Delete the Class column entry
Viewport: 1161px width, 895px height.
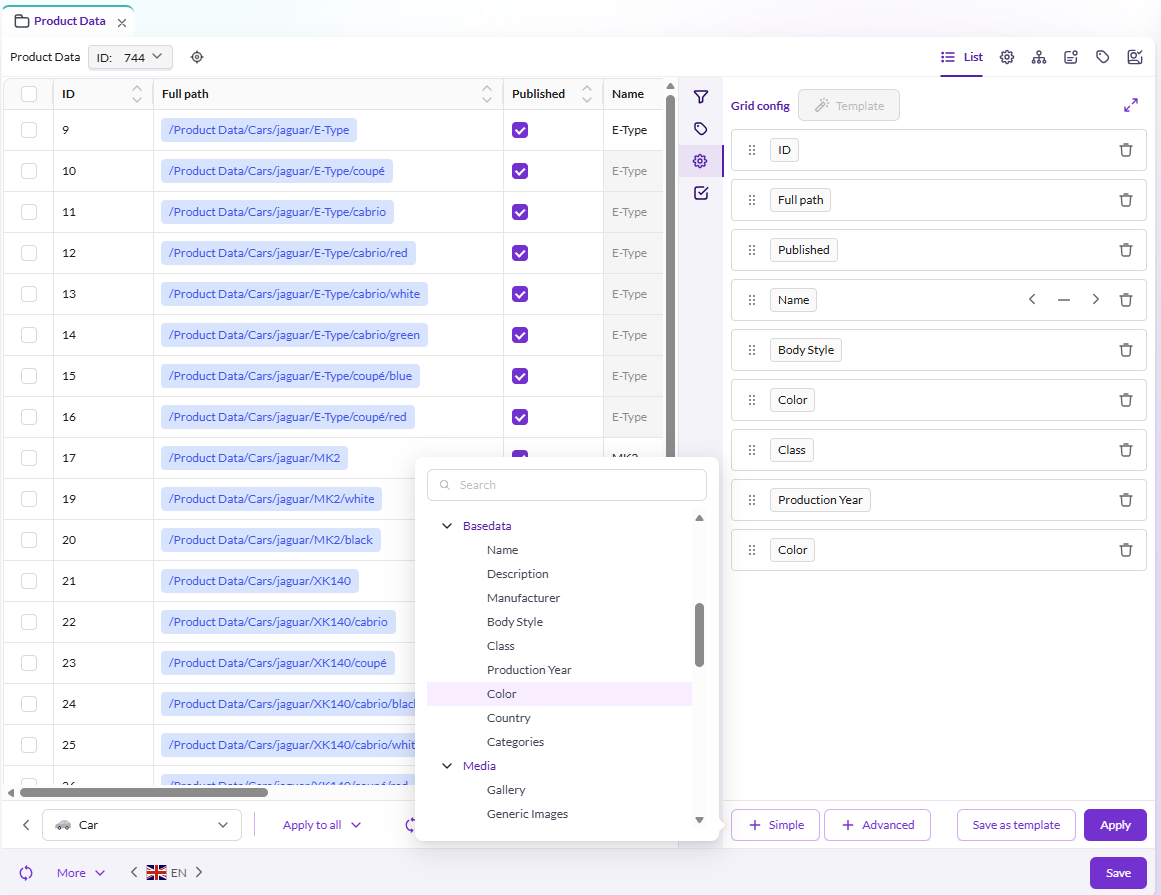[x=1125, y=450]
